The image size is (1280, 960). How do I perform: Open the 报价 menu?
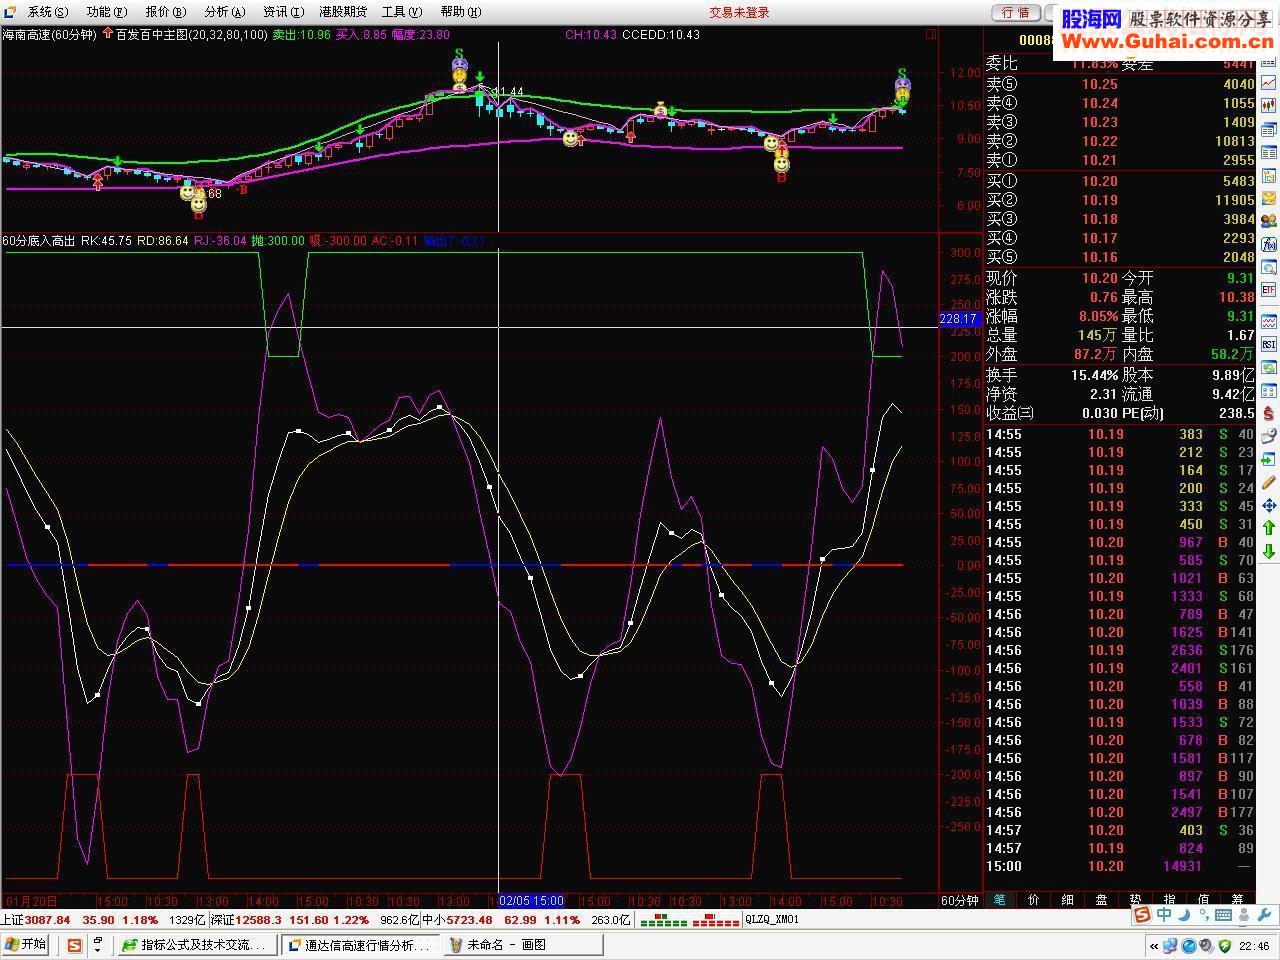[165, 12]
